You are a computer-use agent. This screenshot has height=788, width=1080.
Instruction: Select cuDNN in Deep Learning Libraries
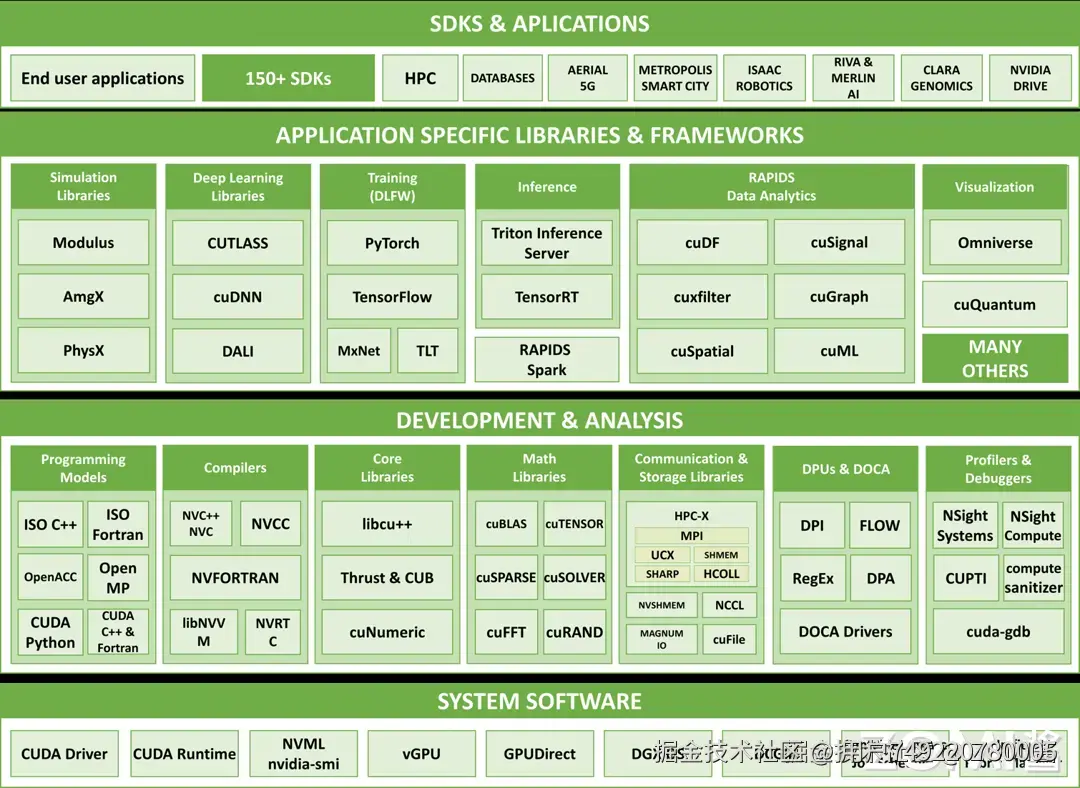(x=237, y=296)
